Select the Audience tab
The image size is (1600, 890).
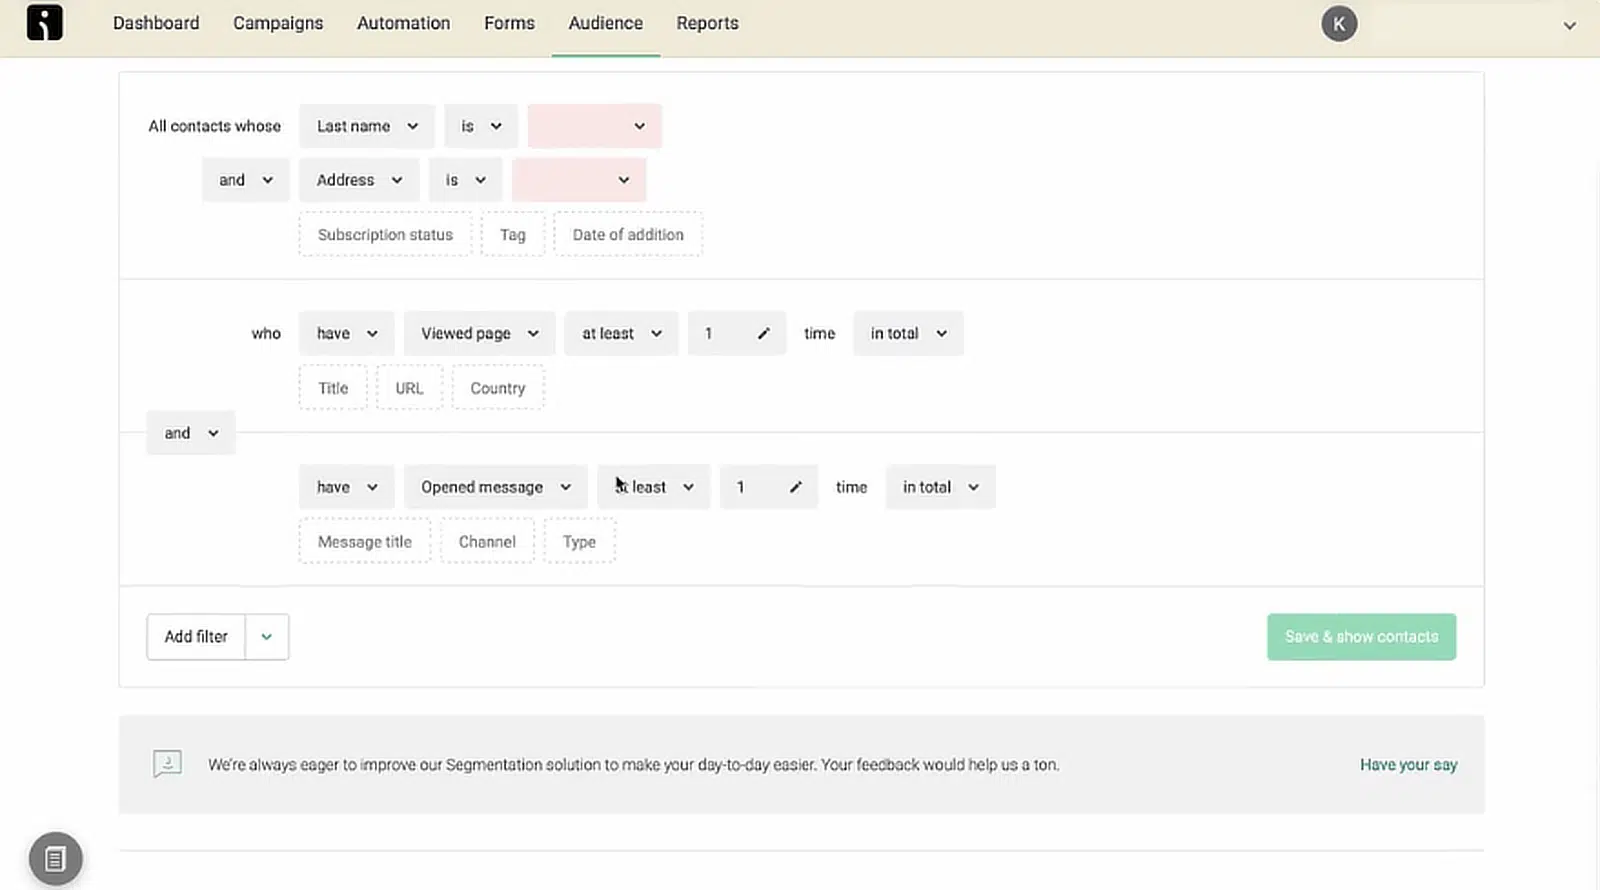(x=605, y=23)
